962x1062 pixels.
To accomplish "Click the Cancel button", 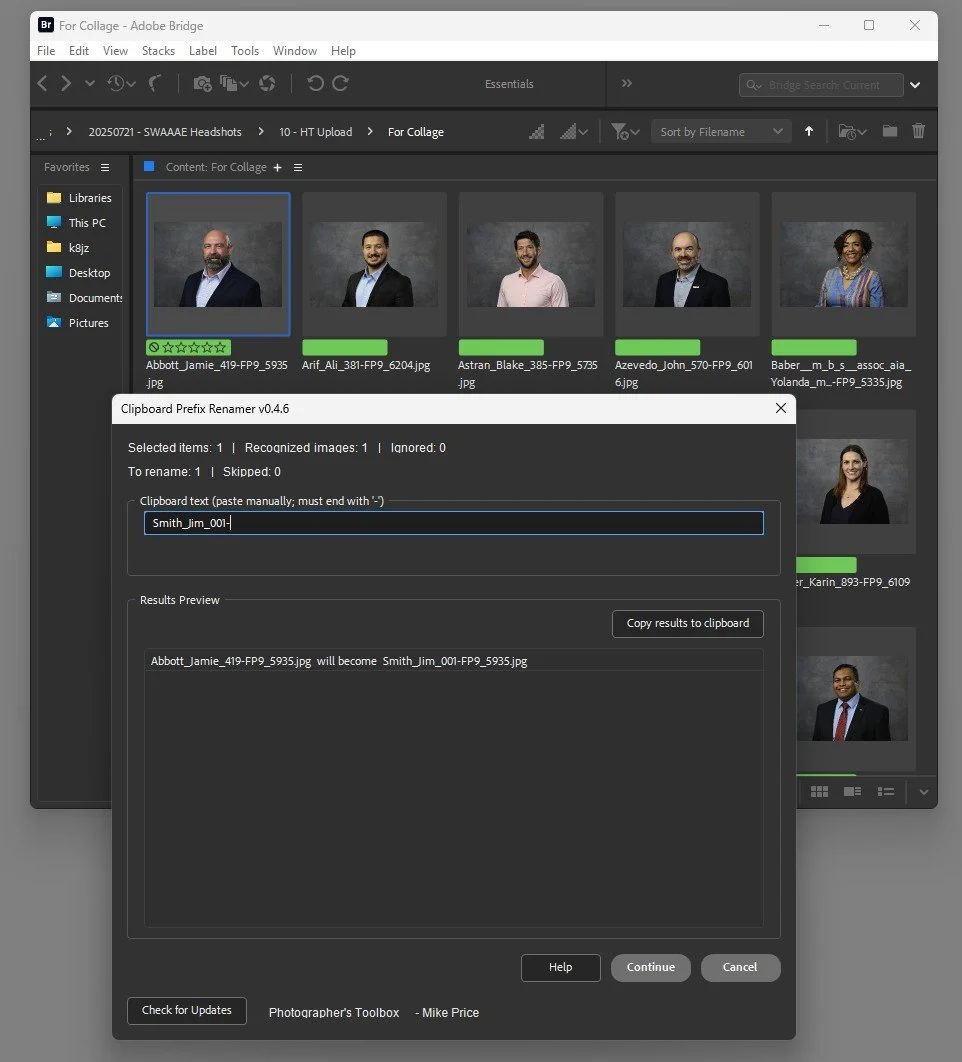I will (x=740, y=967).
